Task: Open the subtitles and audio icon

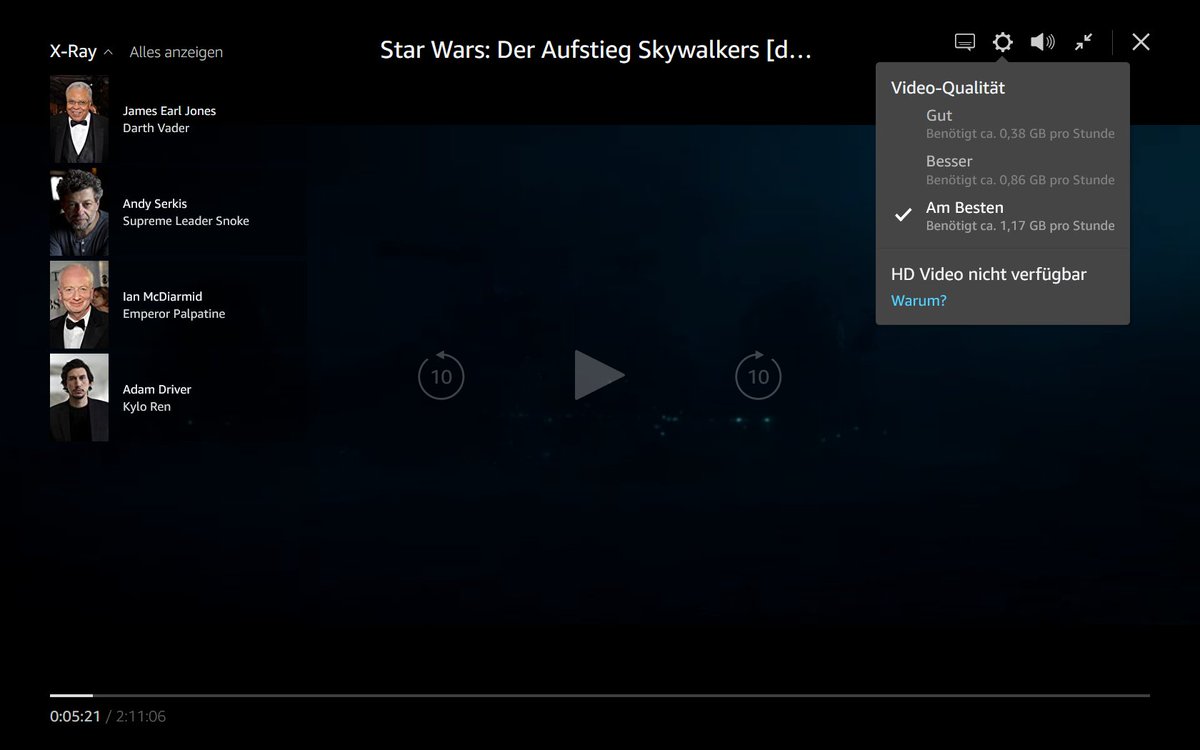Action: pyautogui.click(x=965, y=42)
